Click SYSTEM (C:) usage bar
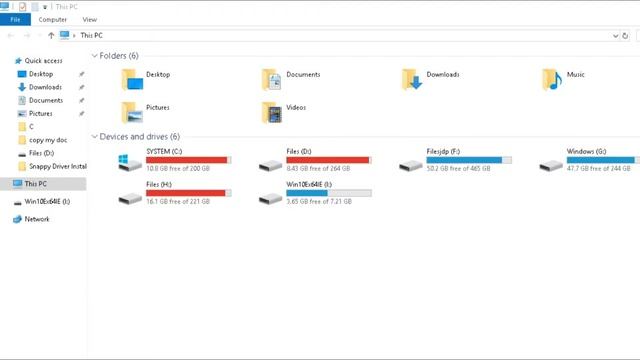This screenshot has height=360, width=640. pyautogui.click(x=189, y=160)
